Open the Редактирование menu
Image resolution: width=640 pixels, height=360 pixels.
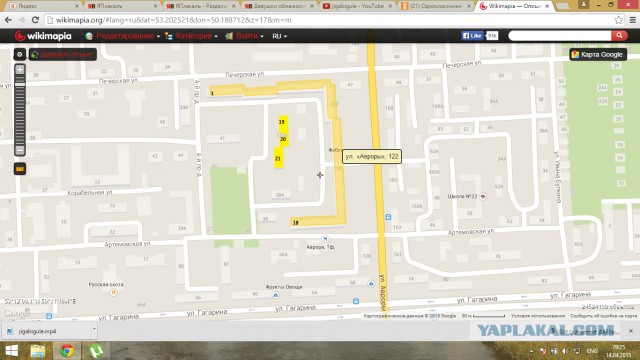click(122, 36)
